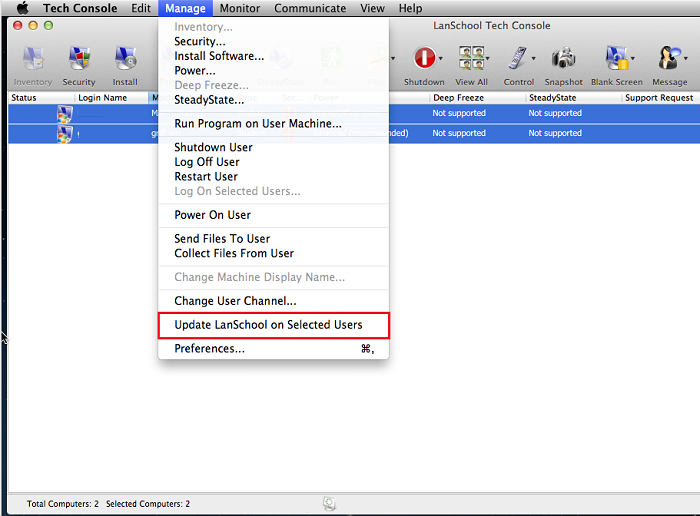Choose Install Software... menu item
700x516 pixels.
coord(273,56)
